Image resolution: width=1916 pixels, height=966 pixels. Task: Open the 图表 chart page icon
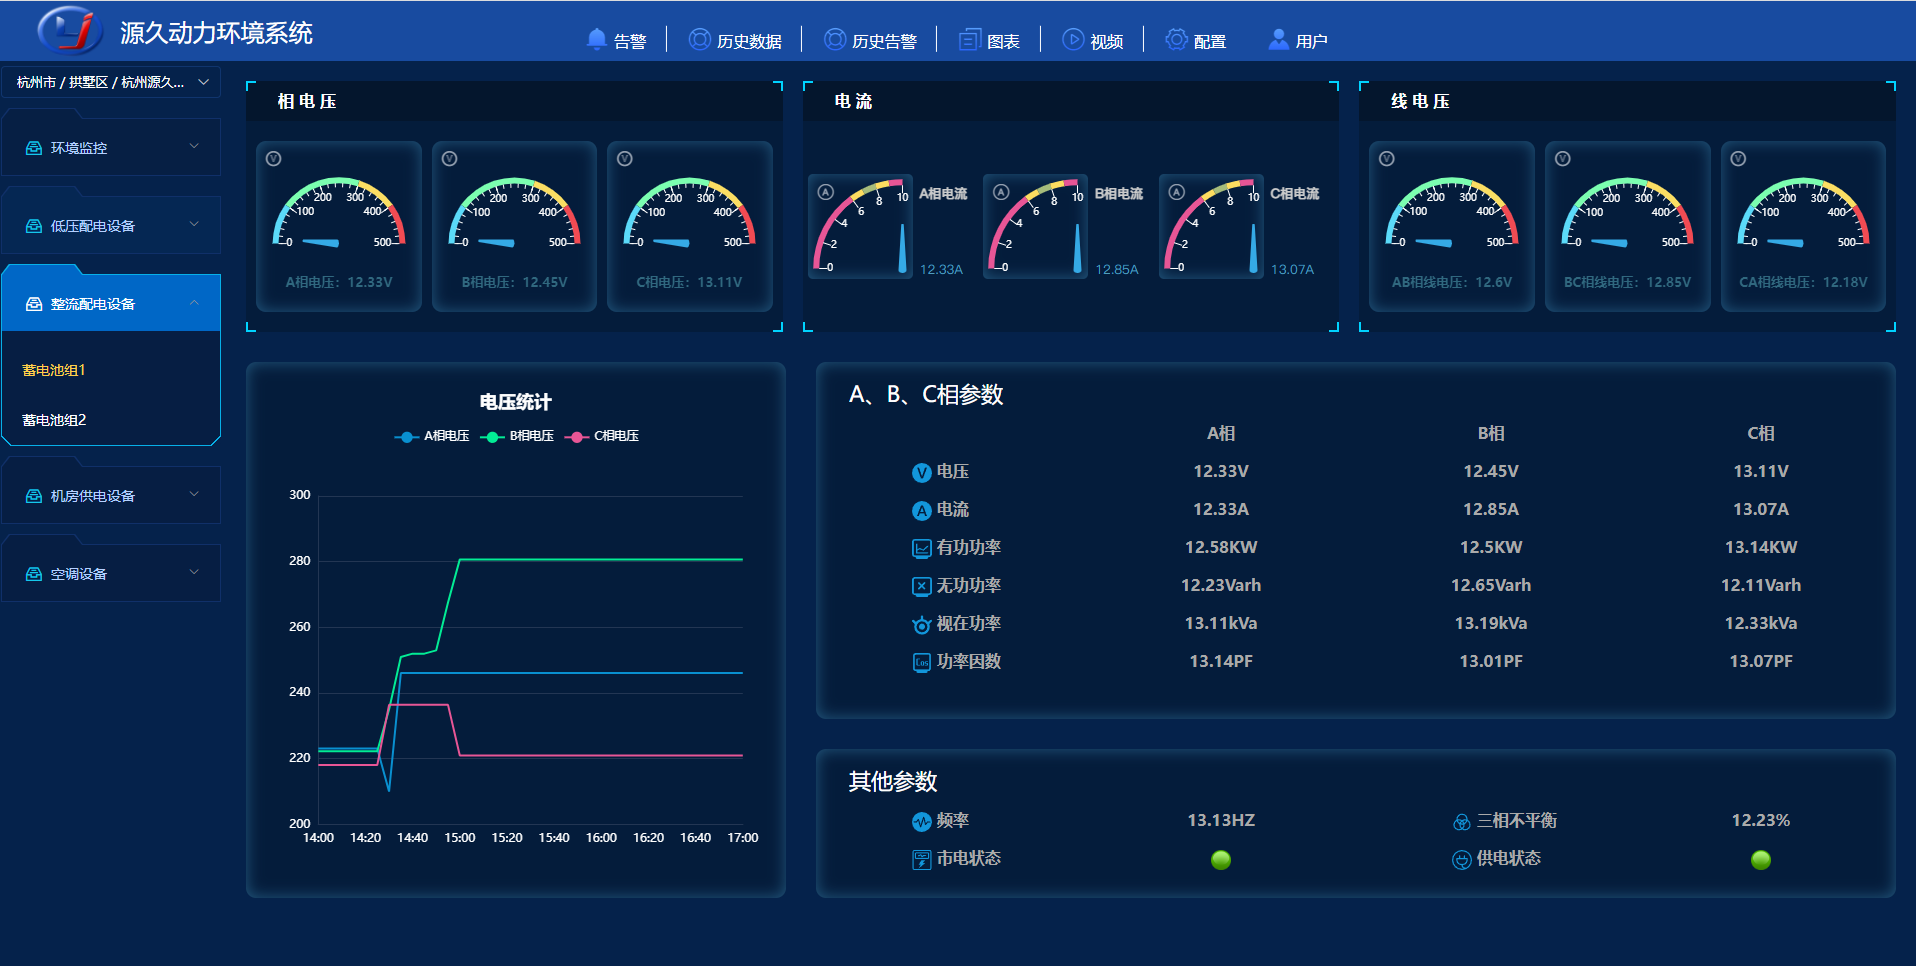969,40
